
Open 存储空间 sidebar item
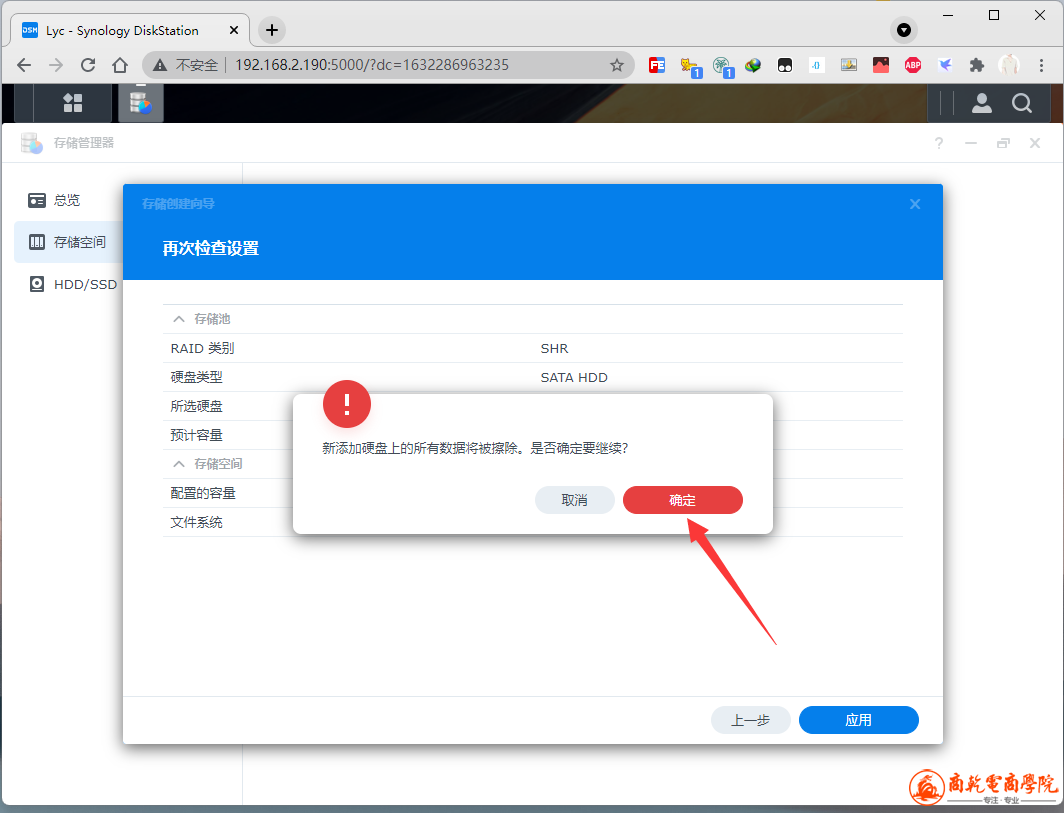click(x=79, y=242)
